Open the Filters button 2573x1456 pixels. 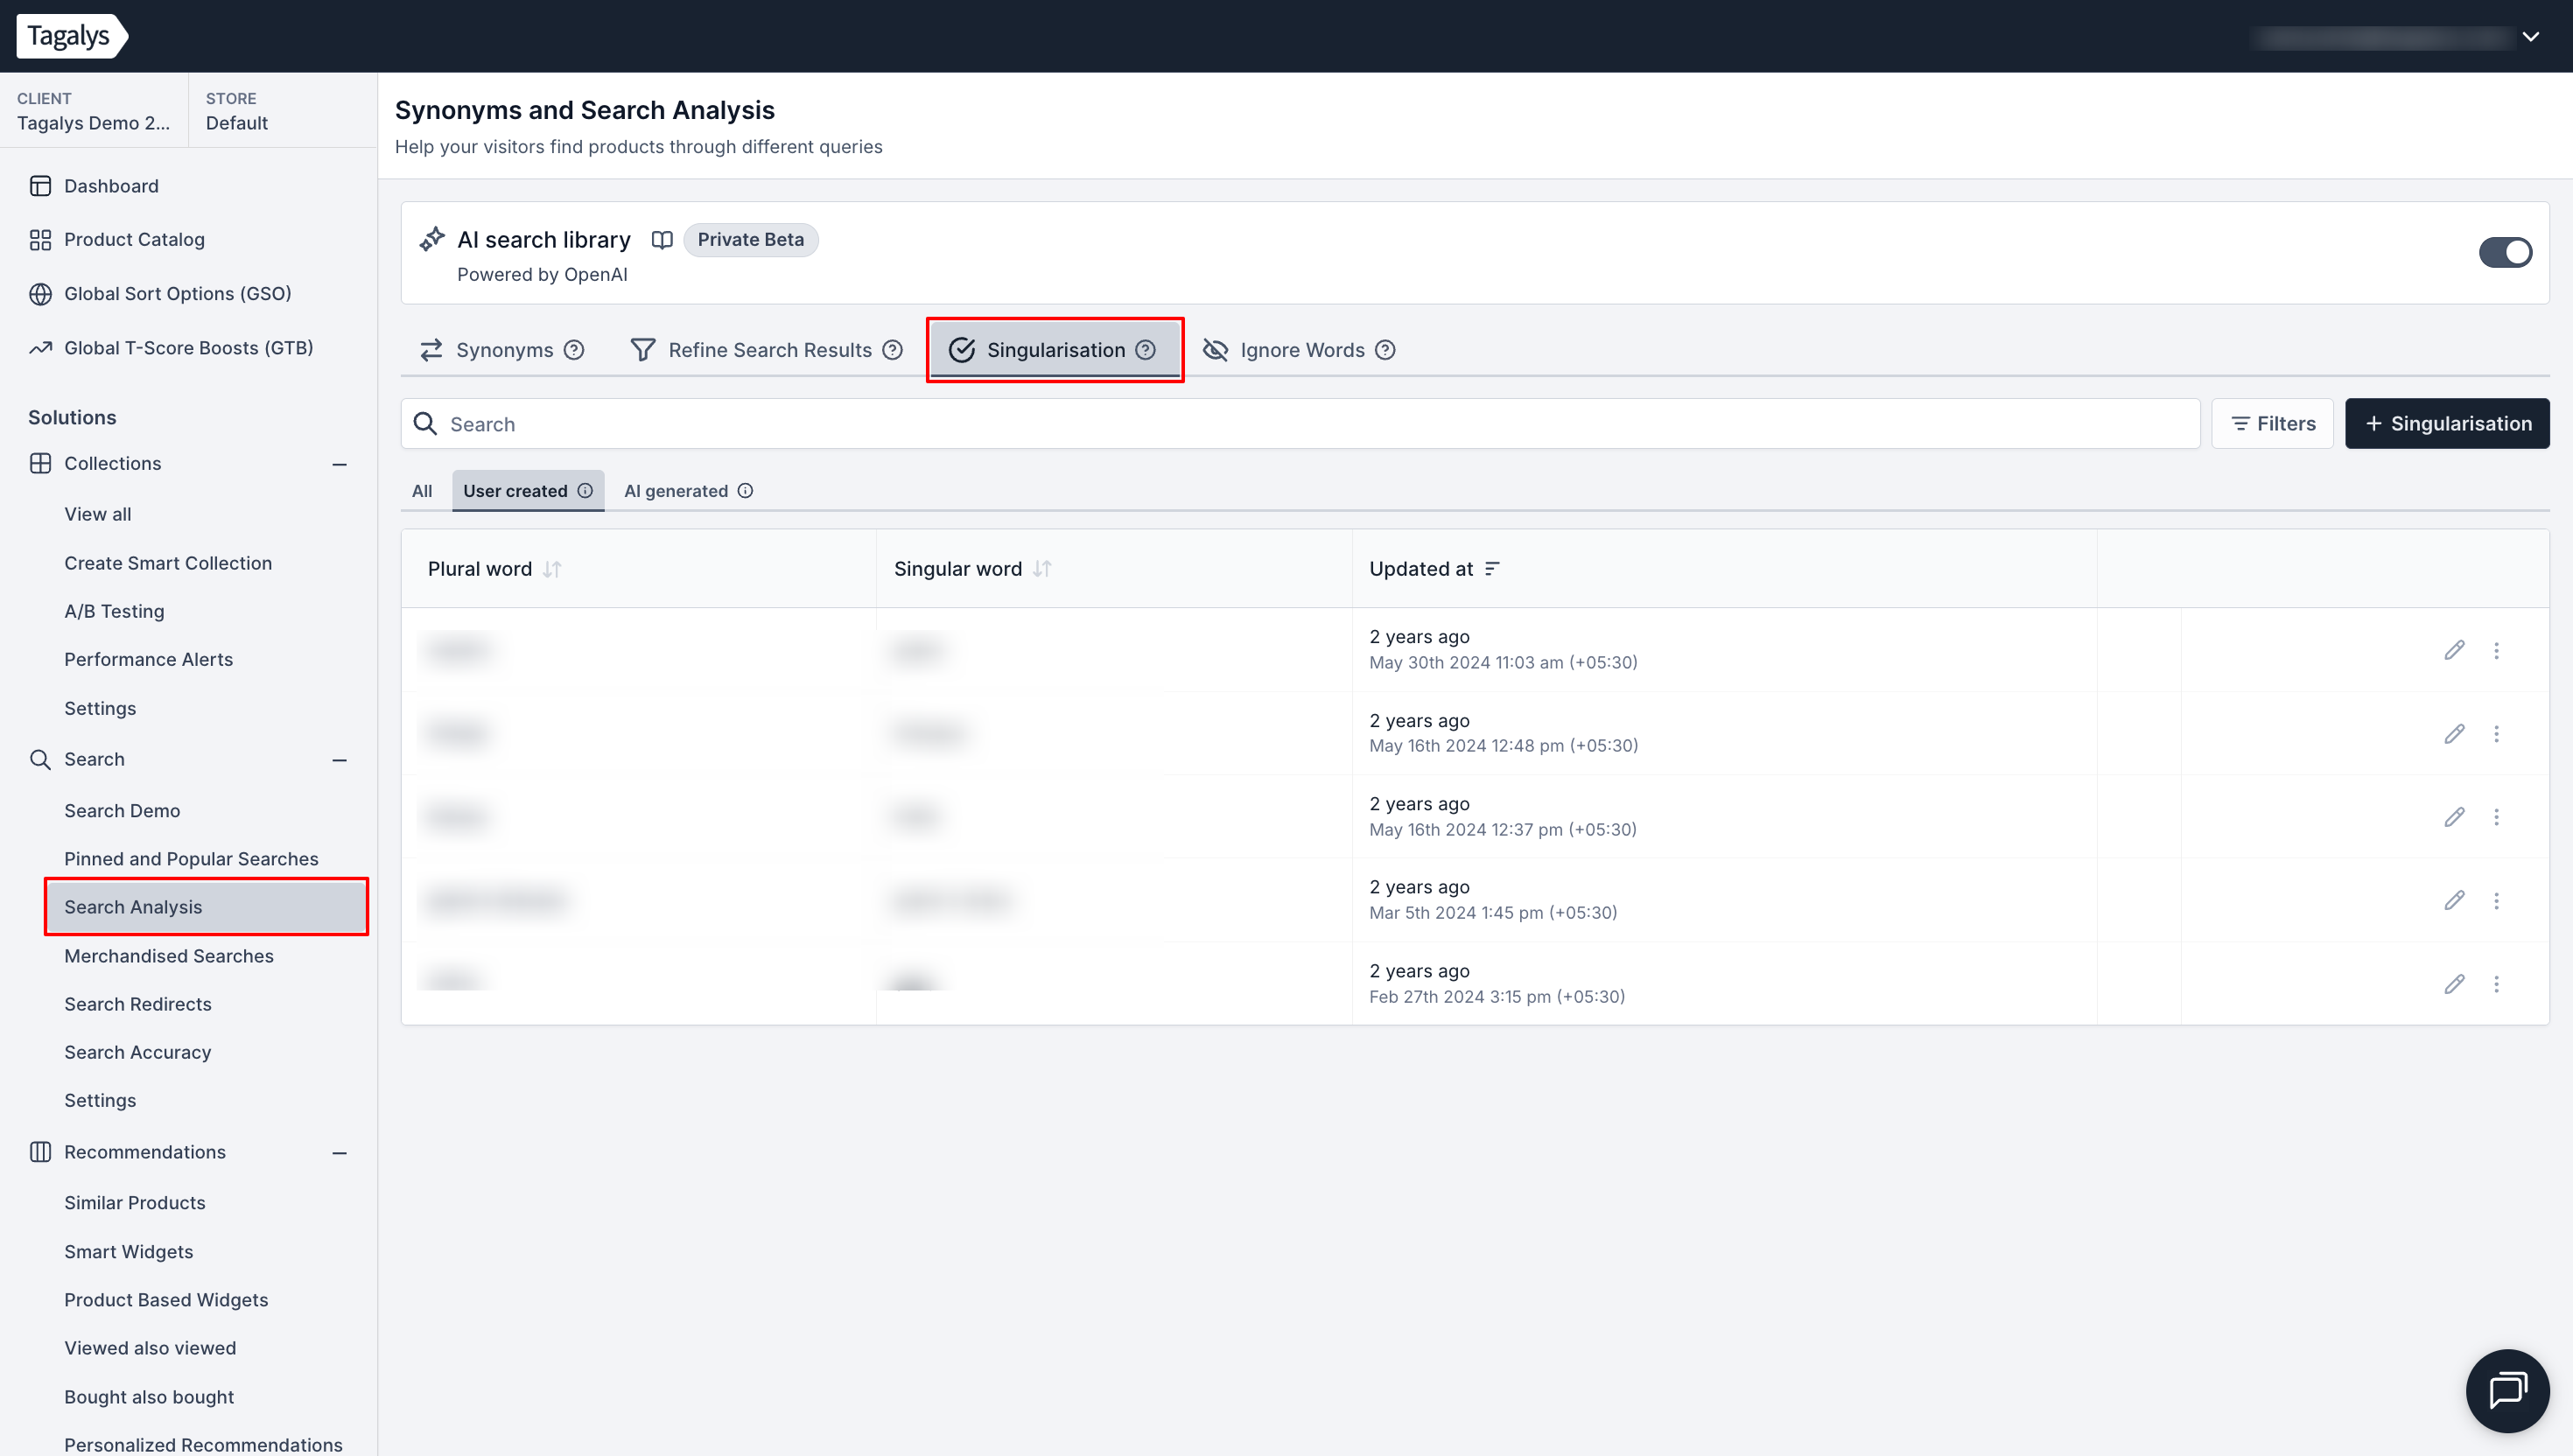pos(2272,424)
